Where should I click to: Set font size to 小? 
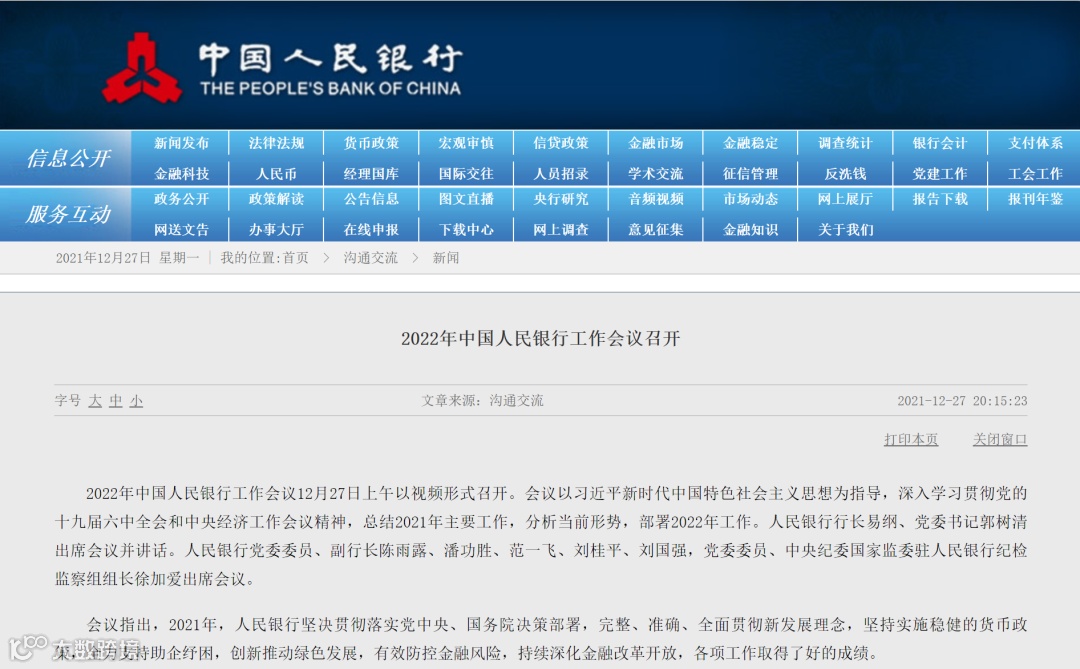coord(136,401)
